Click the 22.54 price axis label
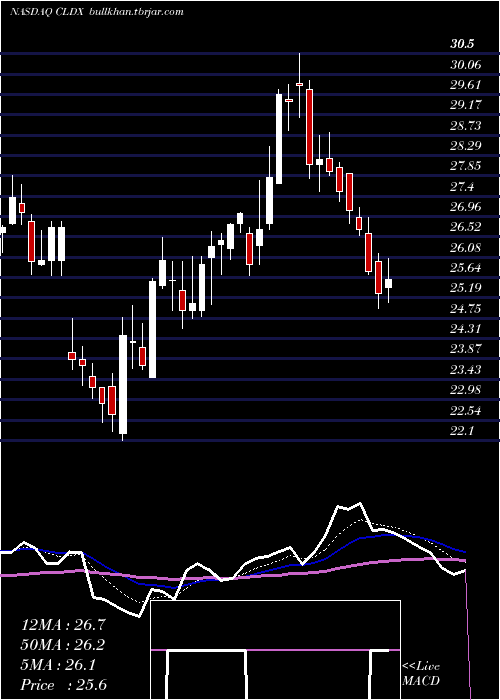The image size is (500, 700). point(466,410)
